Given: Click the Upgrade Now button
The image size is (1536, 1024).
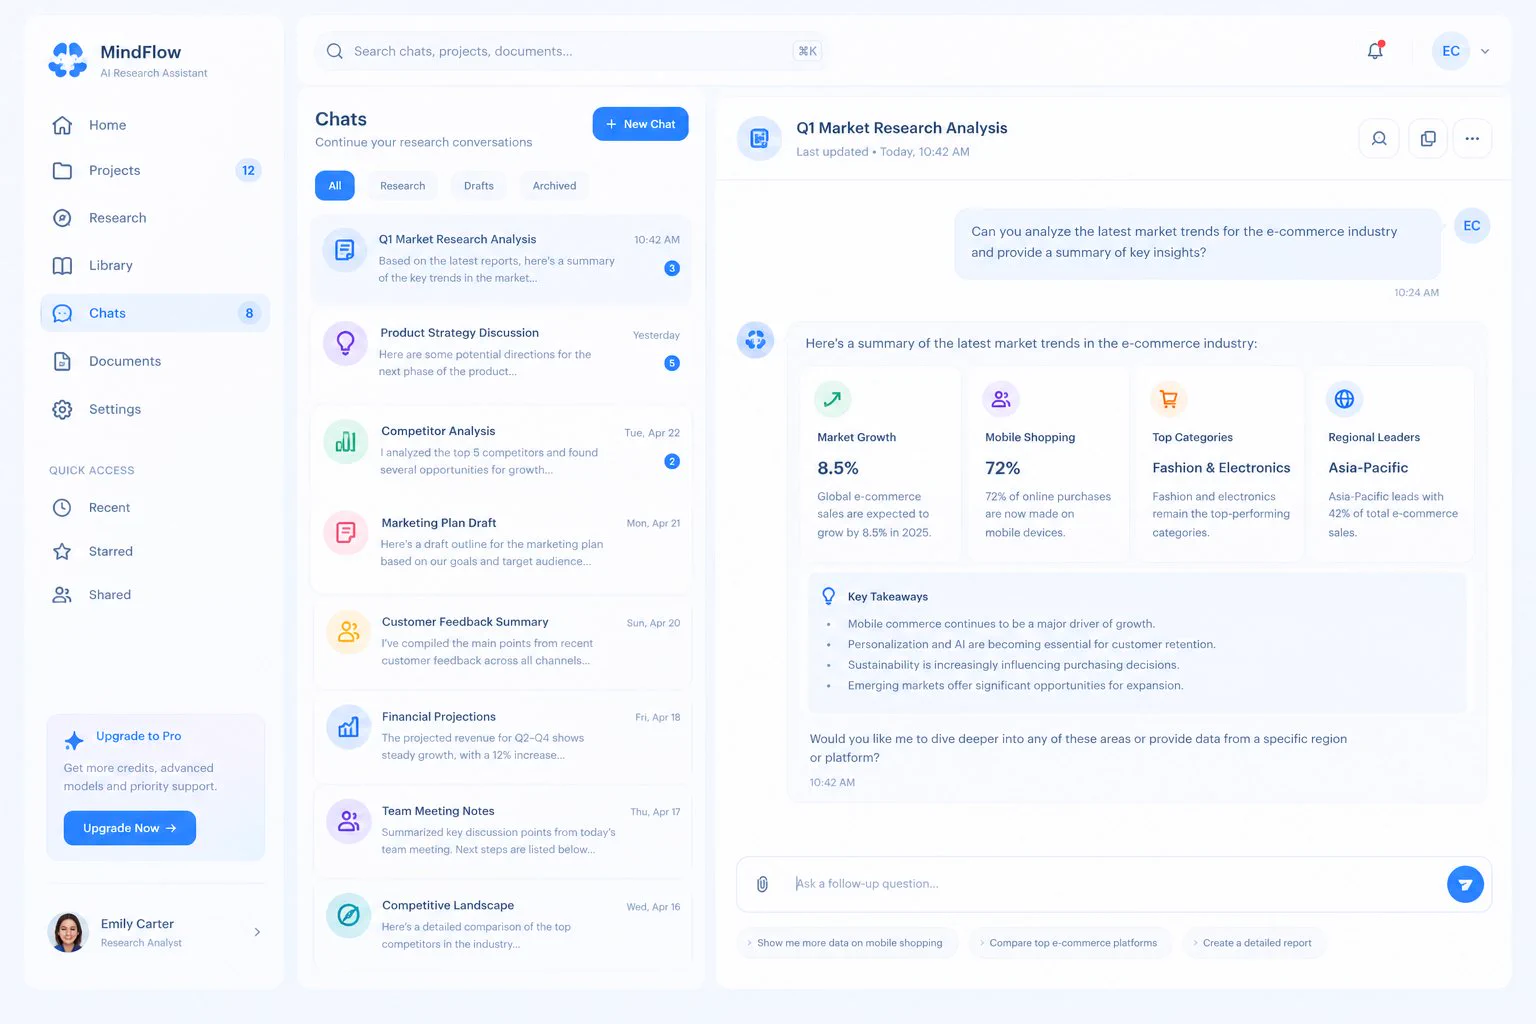Looking at the screenshot, I should tap(130, 828).
